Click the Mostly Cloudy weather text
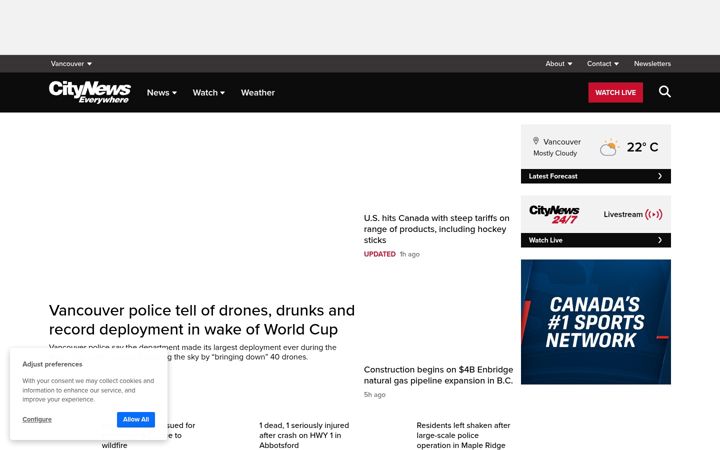The image size is (720, 450). (x=555, y=153)
